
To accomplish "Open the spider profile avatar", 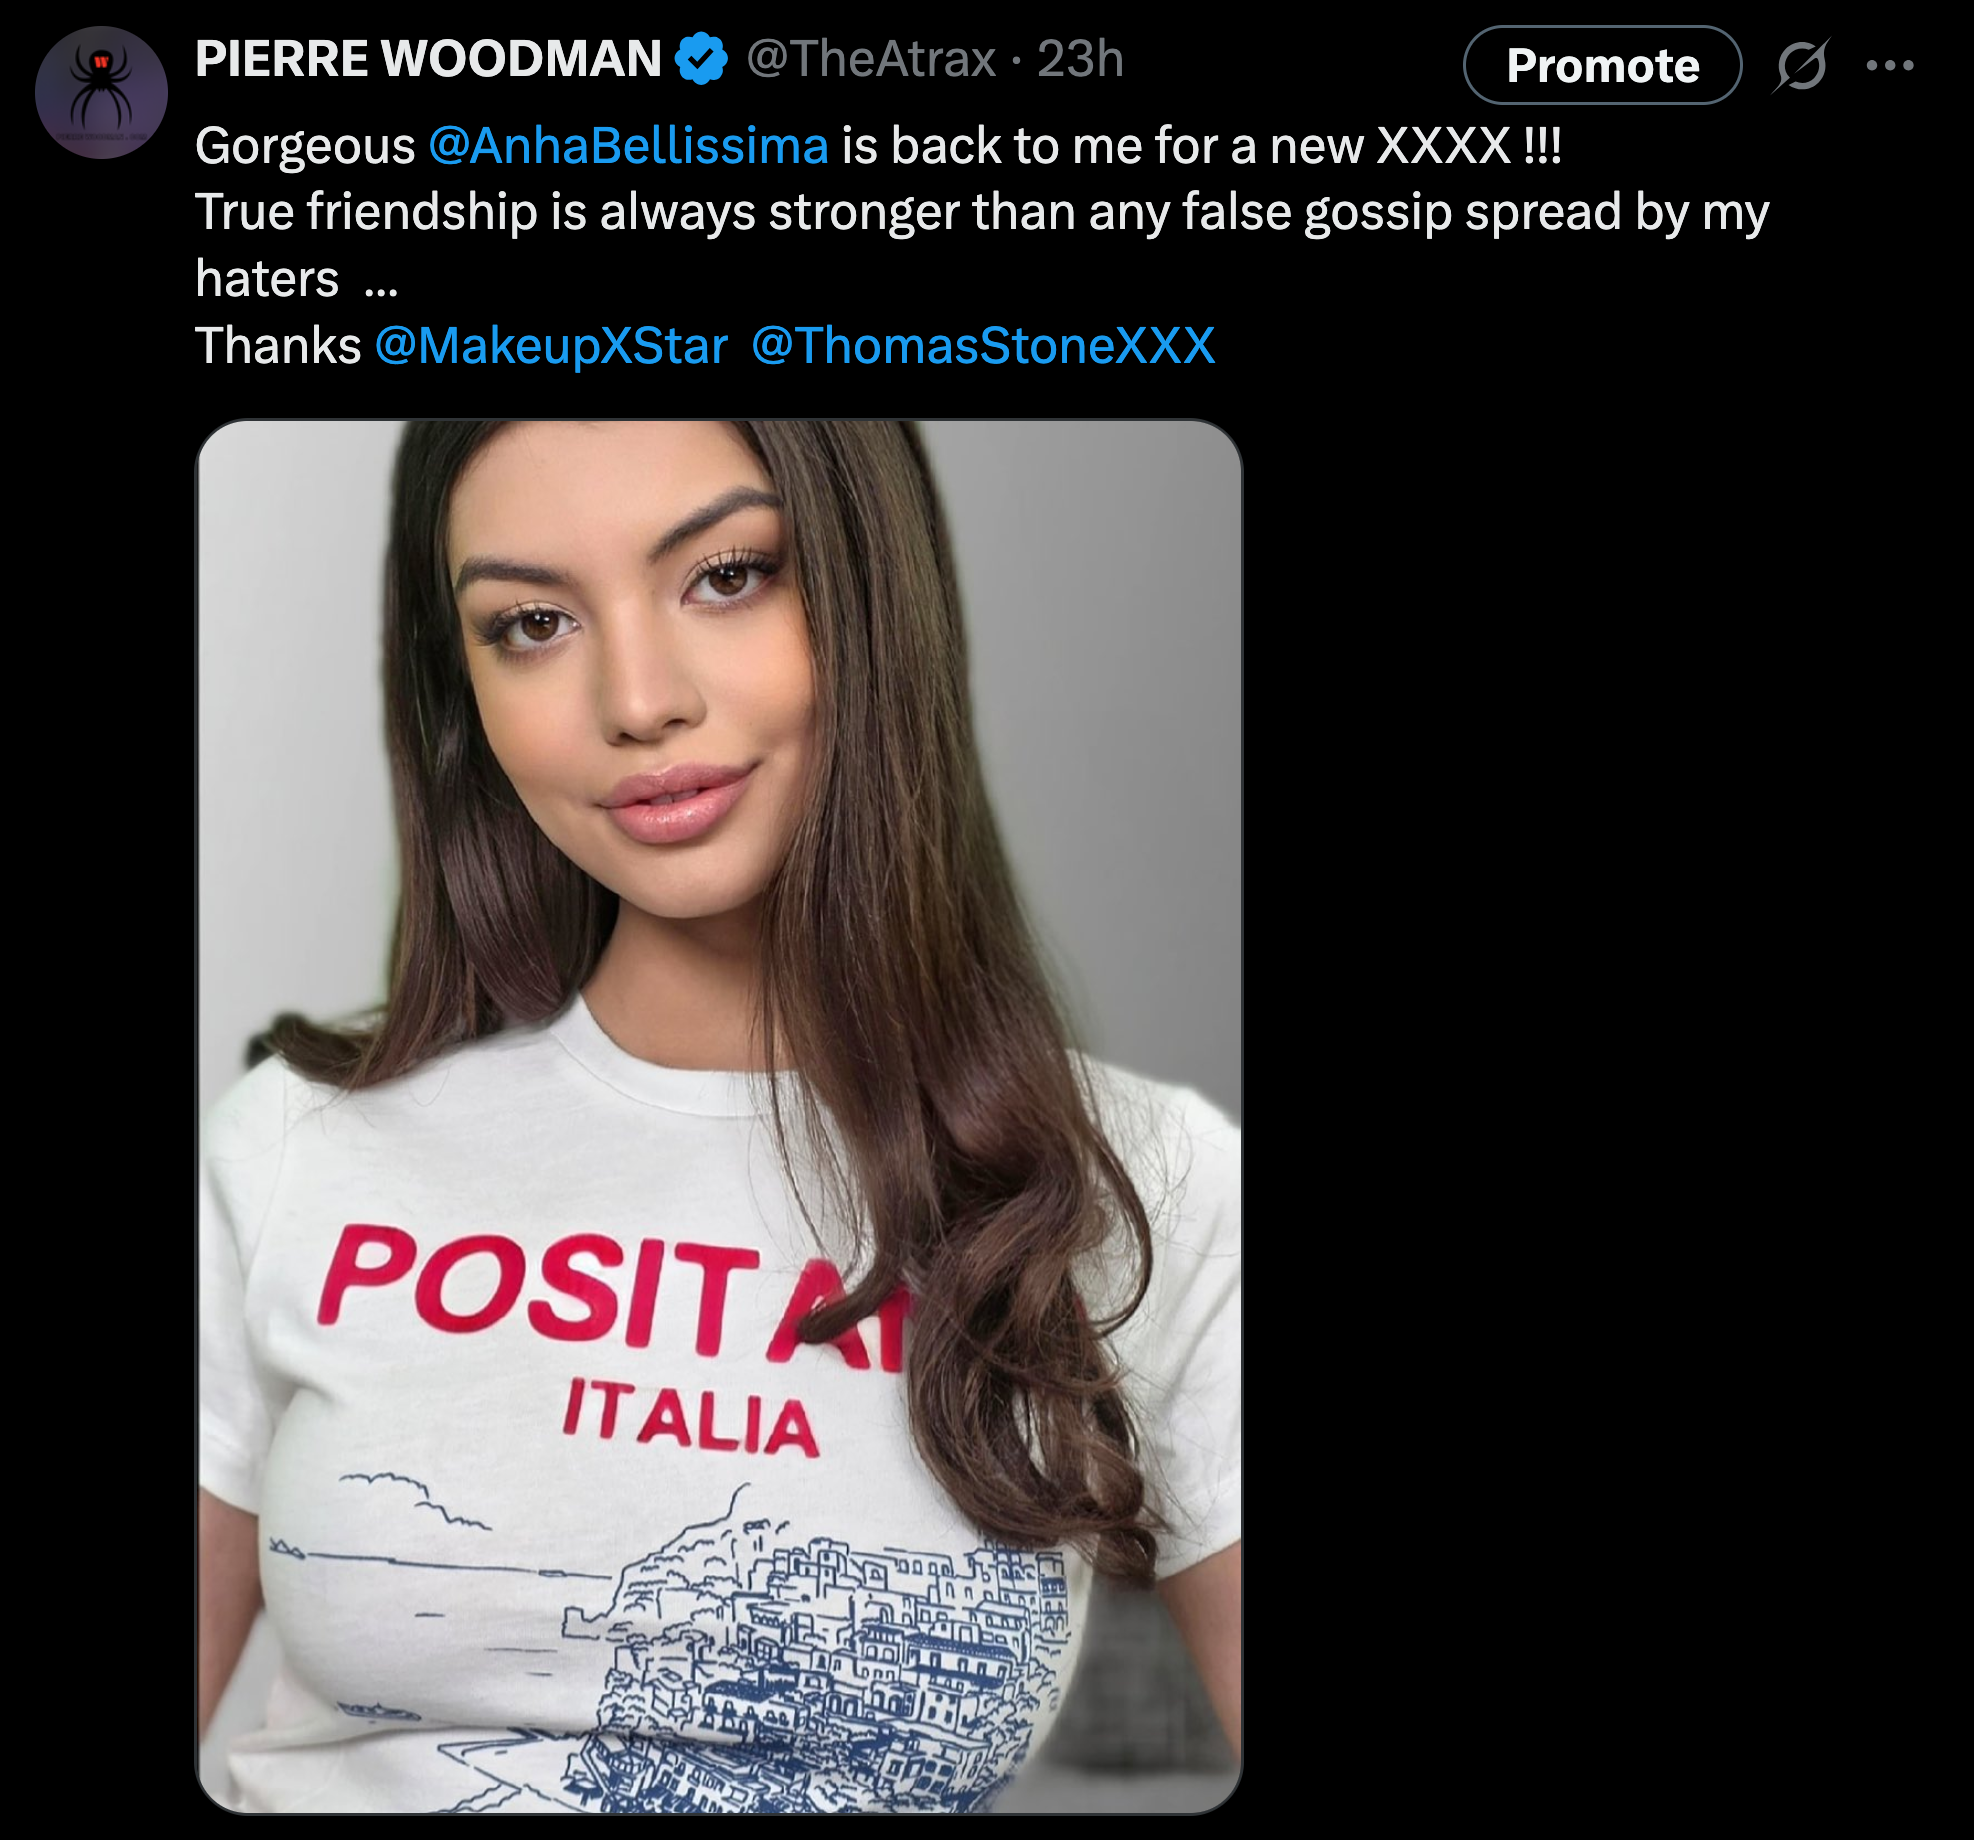I will [x=101, y=92].
